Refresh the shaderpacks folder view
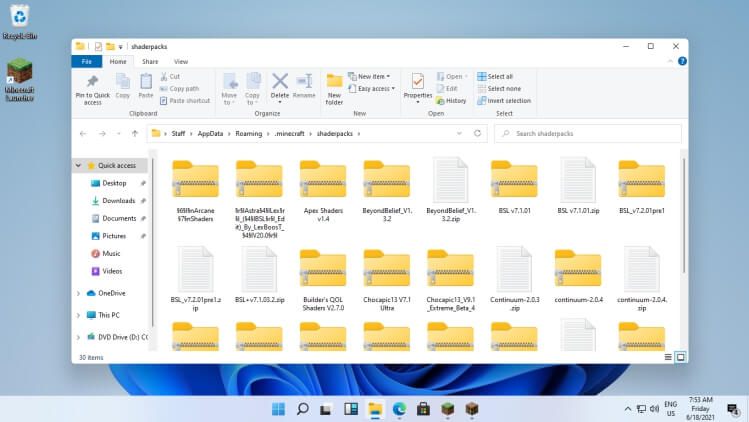Screen dimensions: 749x422 pos(477,133)
